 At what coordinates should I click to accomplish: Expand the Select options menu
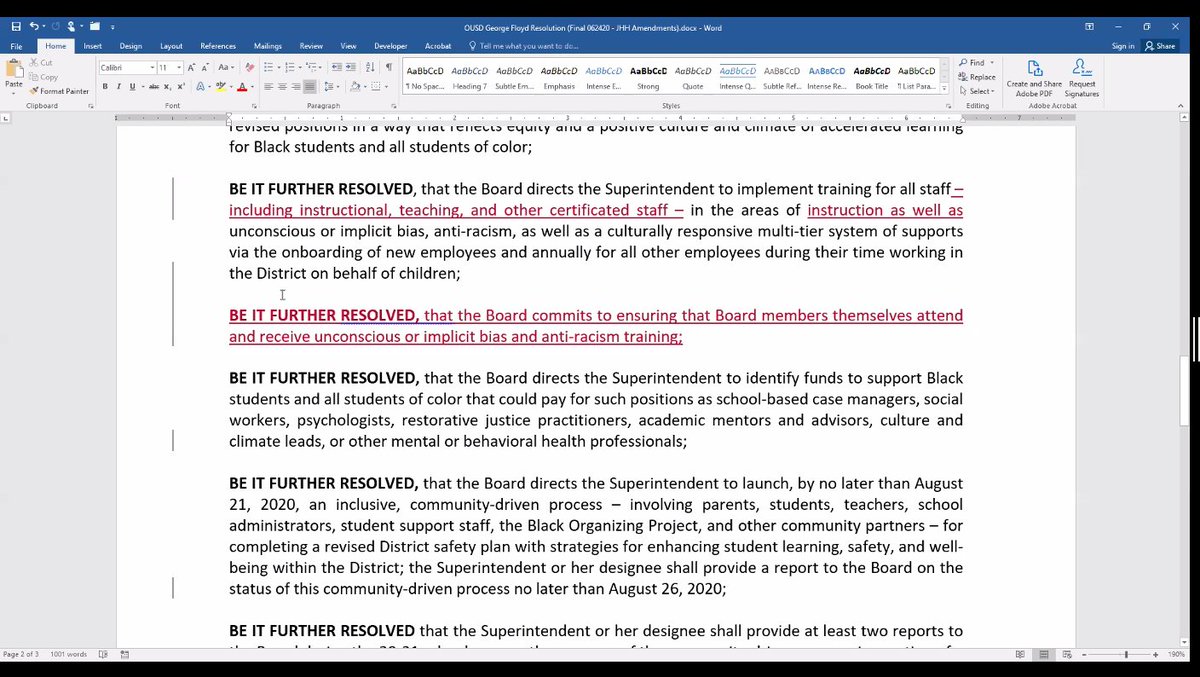pos(976,90)
